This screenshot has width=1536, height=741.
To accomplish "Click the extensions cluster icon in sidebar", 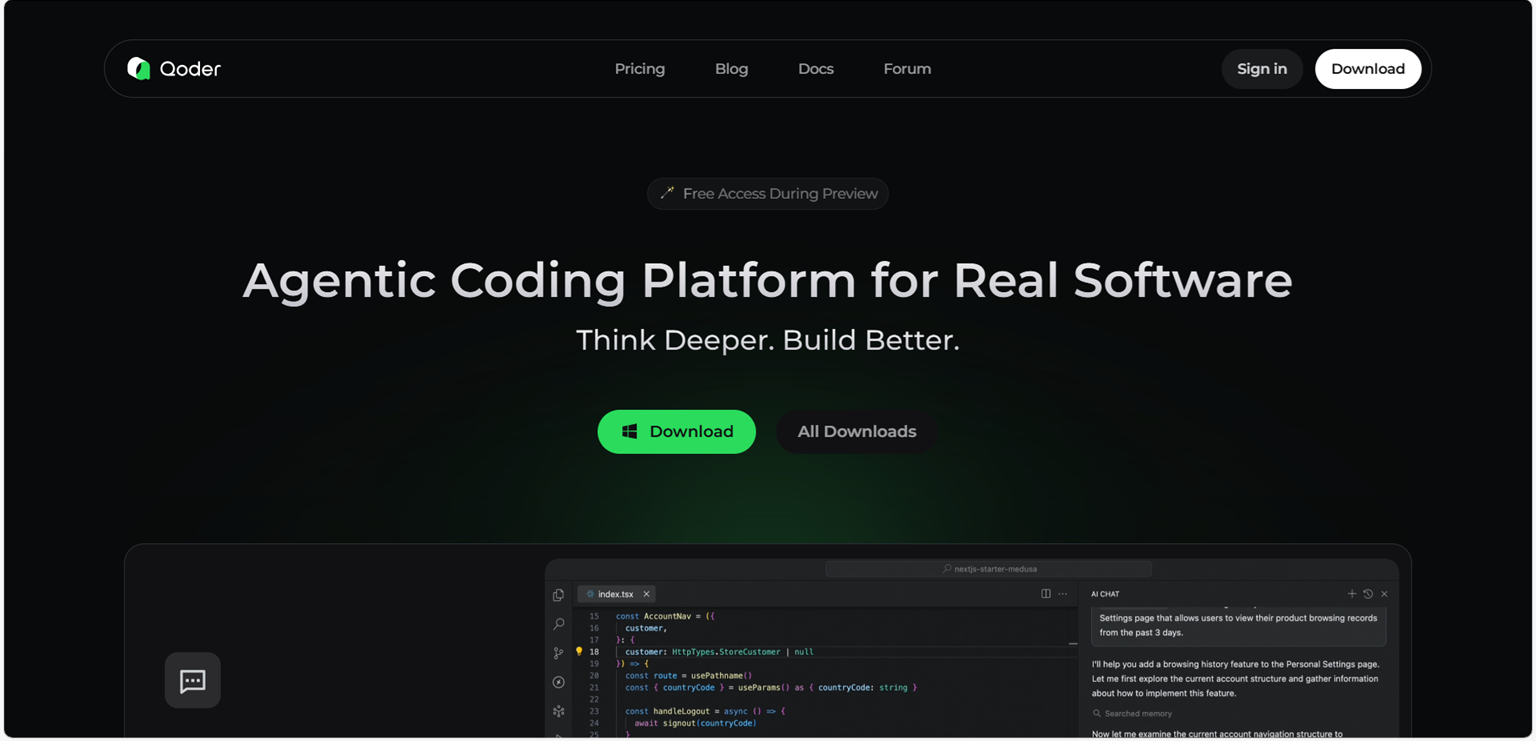I will pyautogui.click(x=559, y=711).
